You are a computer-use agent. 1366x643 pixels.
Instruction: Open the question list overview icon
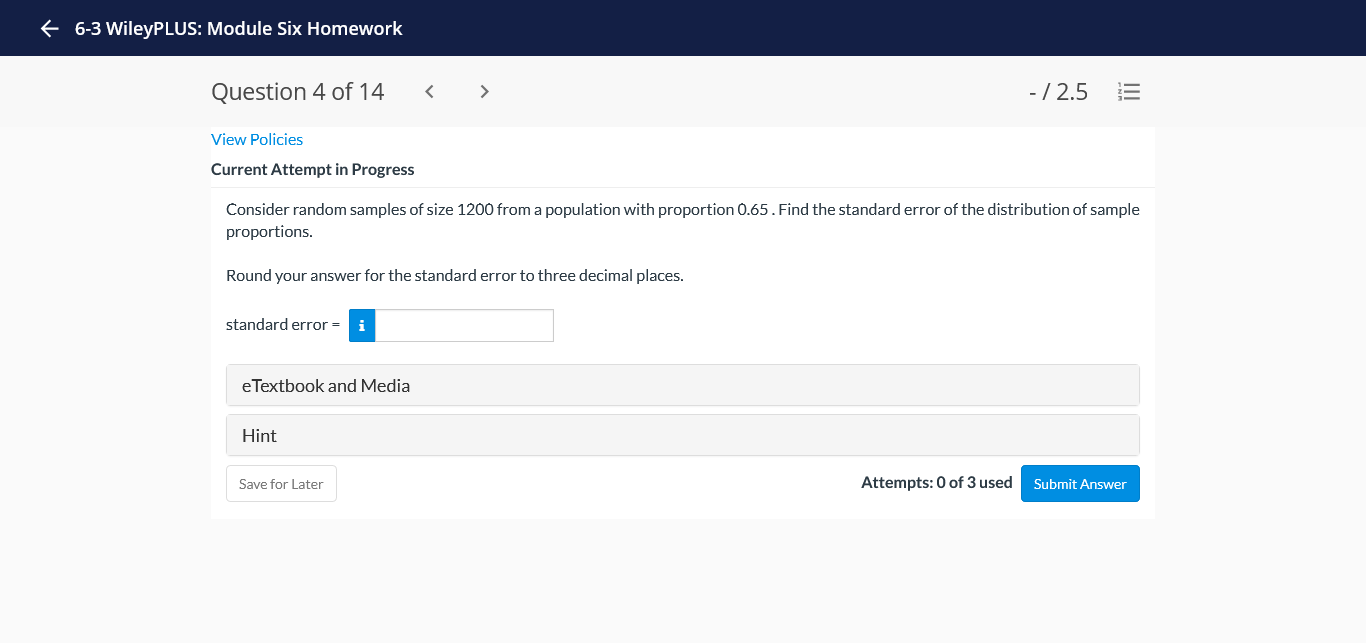1129,91
